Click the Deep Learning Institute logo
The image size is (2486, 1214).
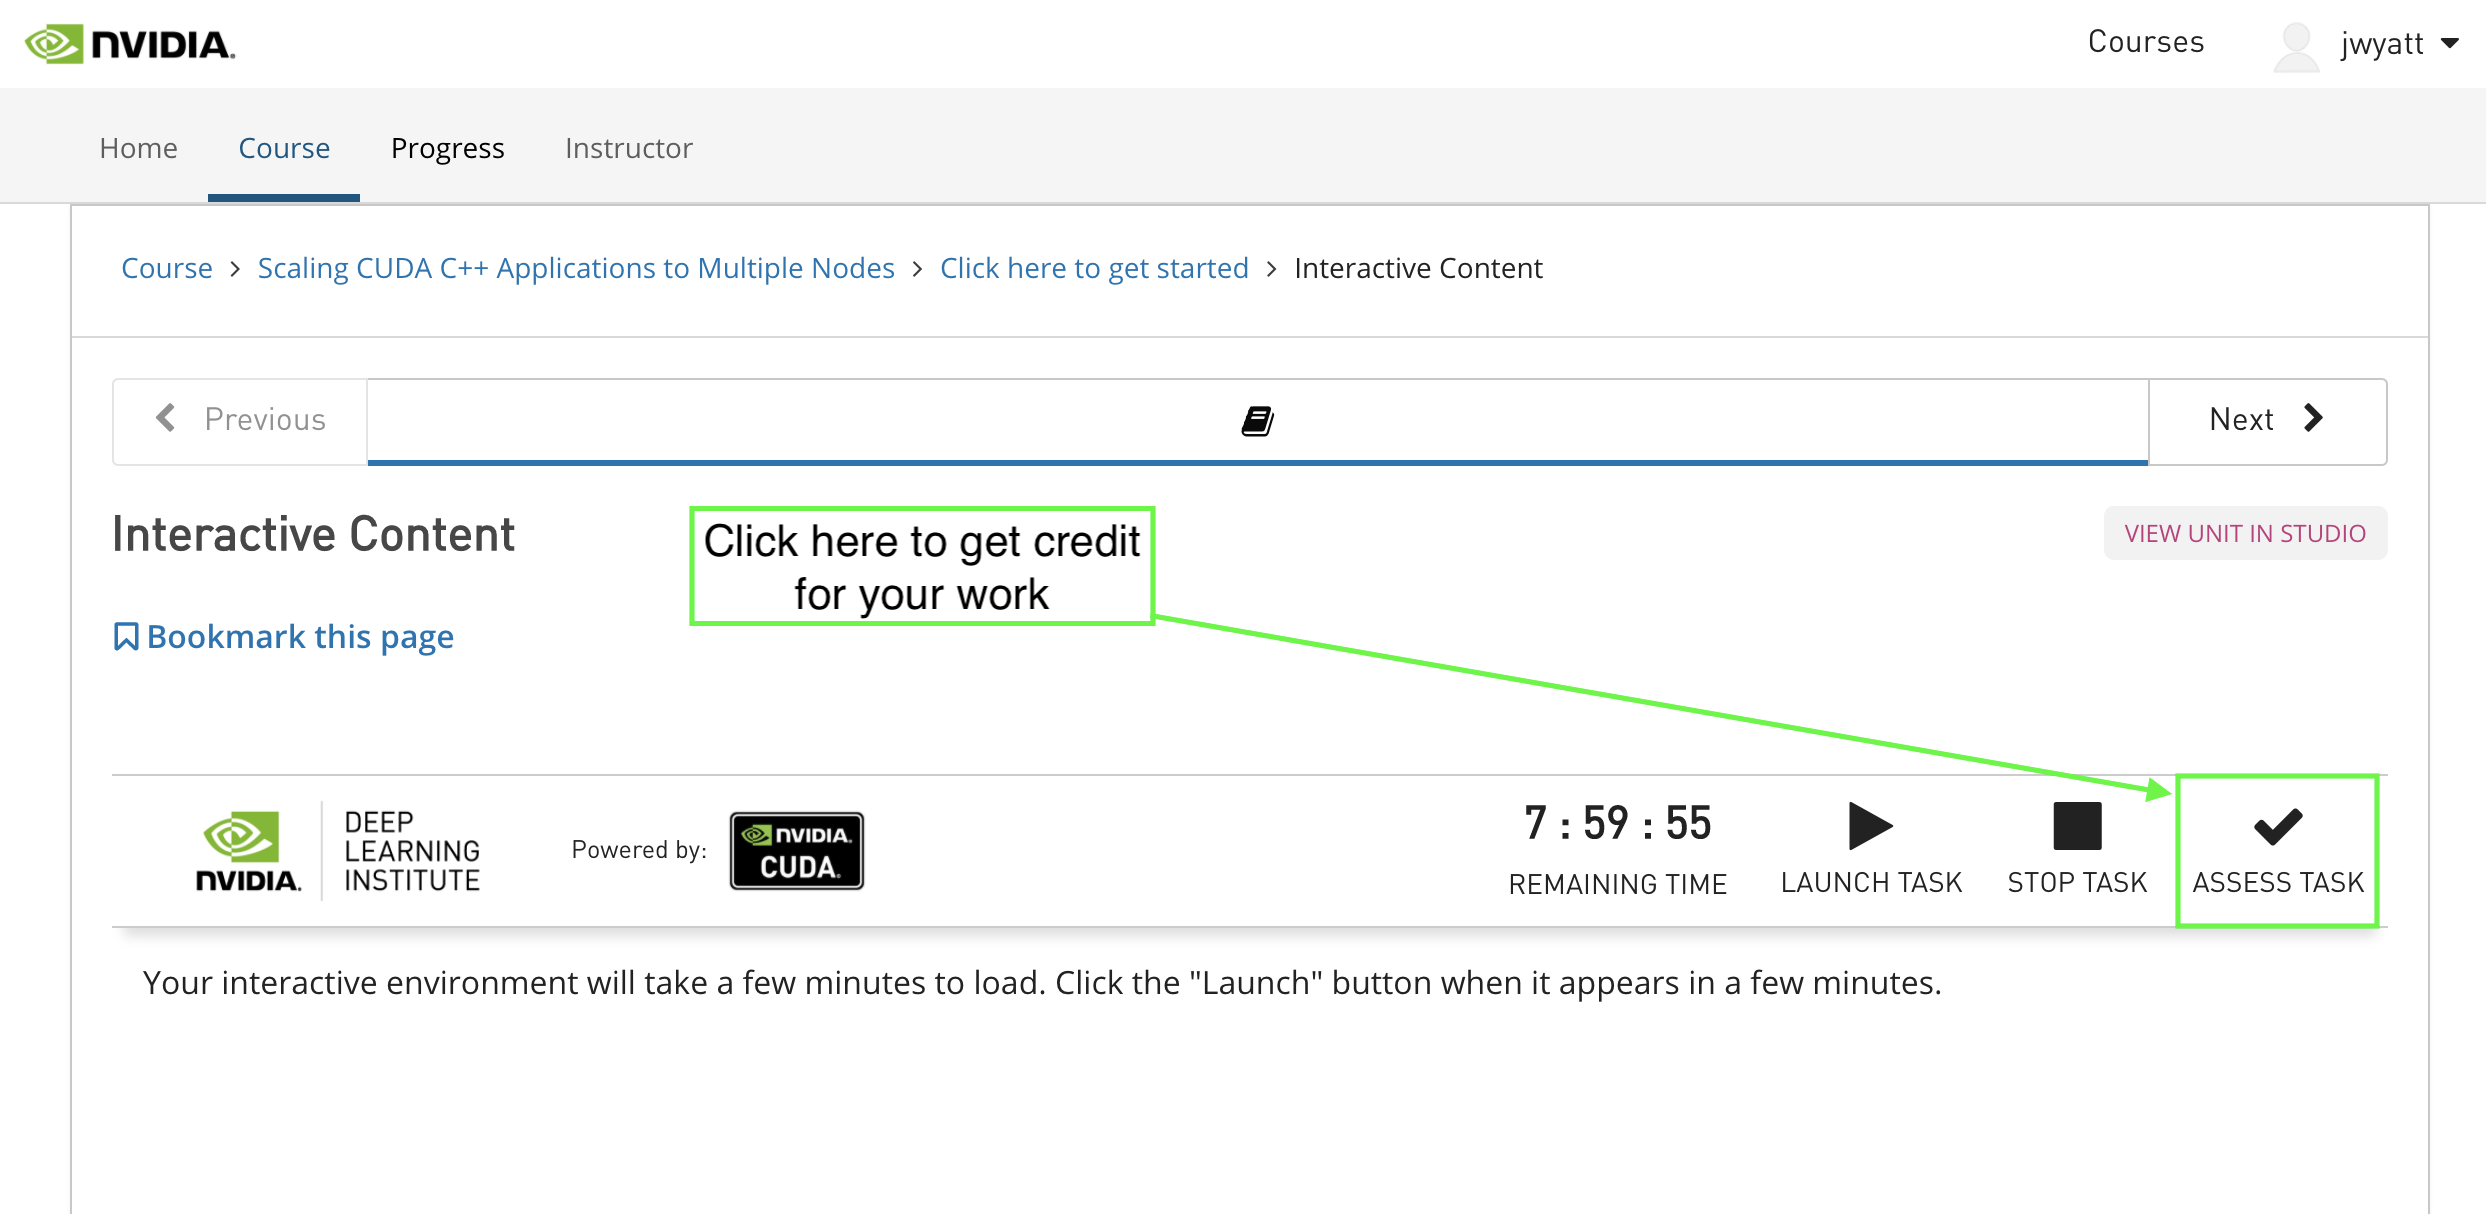tap(340, 851)
